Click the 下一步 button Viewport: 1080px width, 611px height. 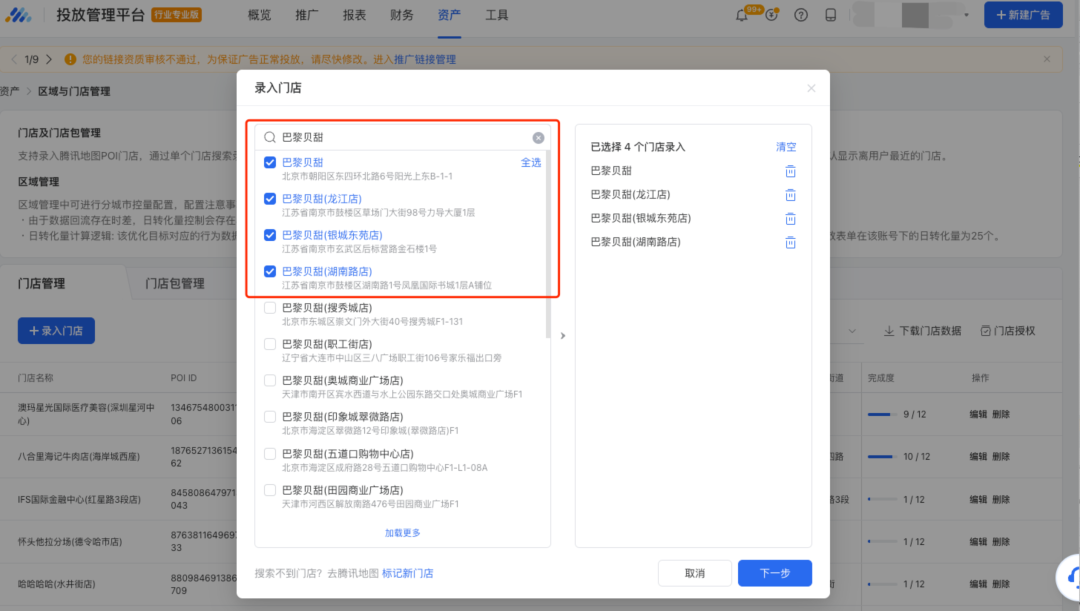(774, 573)
